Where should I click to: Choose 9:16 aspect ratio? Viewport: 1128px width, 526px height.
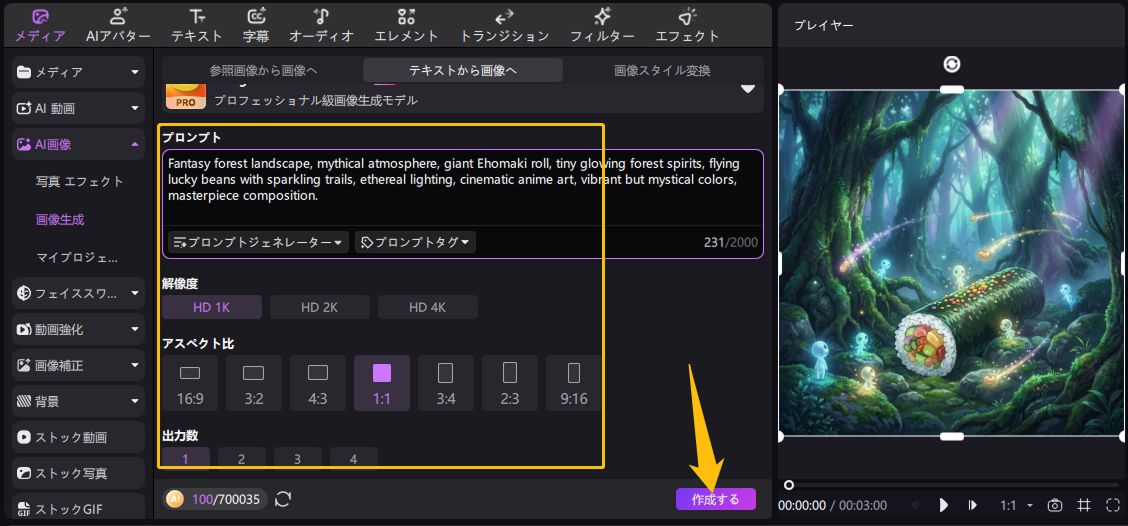573,383
